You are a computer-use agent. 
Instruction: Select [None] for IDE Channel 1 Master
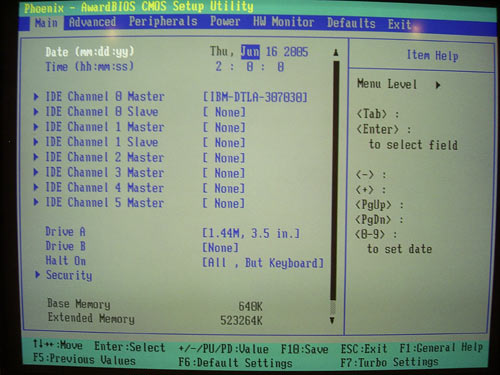pyautogui.click(x=224, y=128)
